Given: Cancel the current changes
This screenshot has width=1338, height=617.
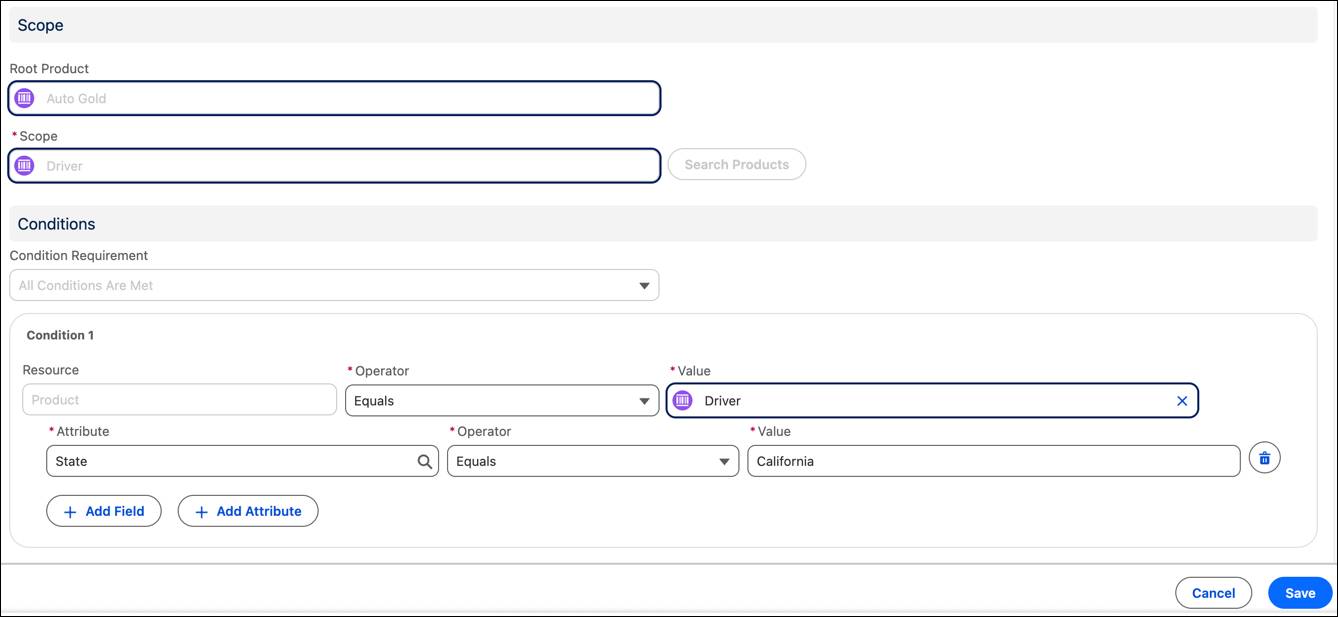Looking at the screenshot, I should 1213,592.
